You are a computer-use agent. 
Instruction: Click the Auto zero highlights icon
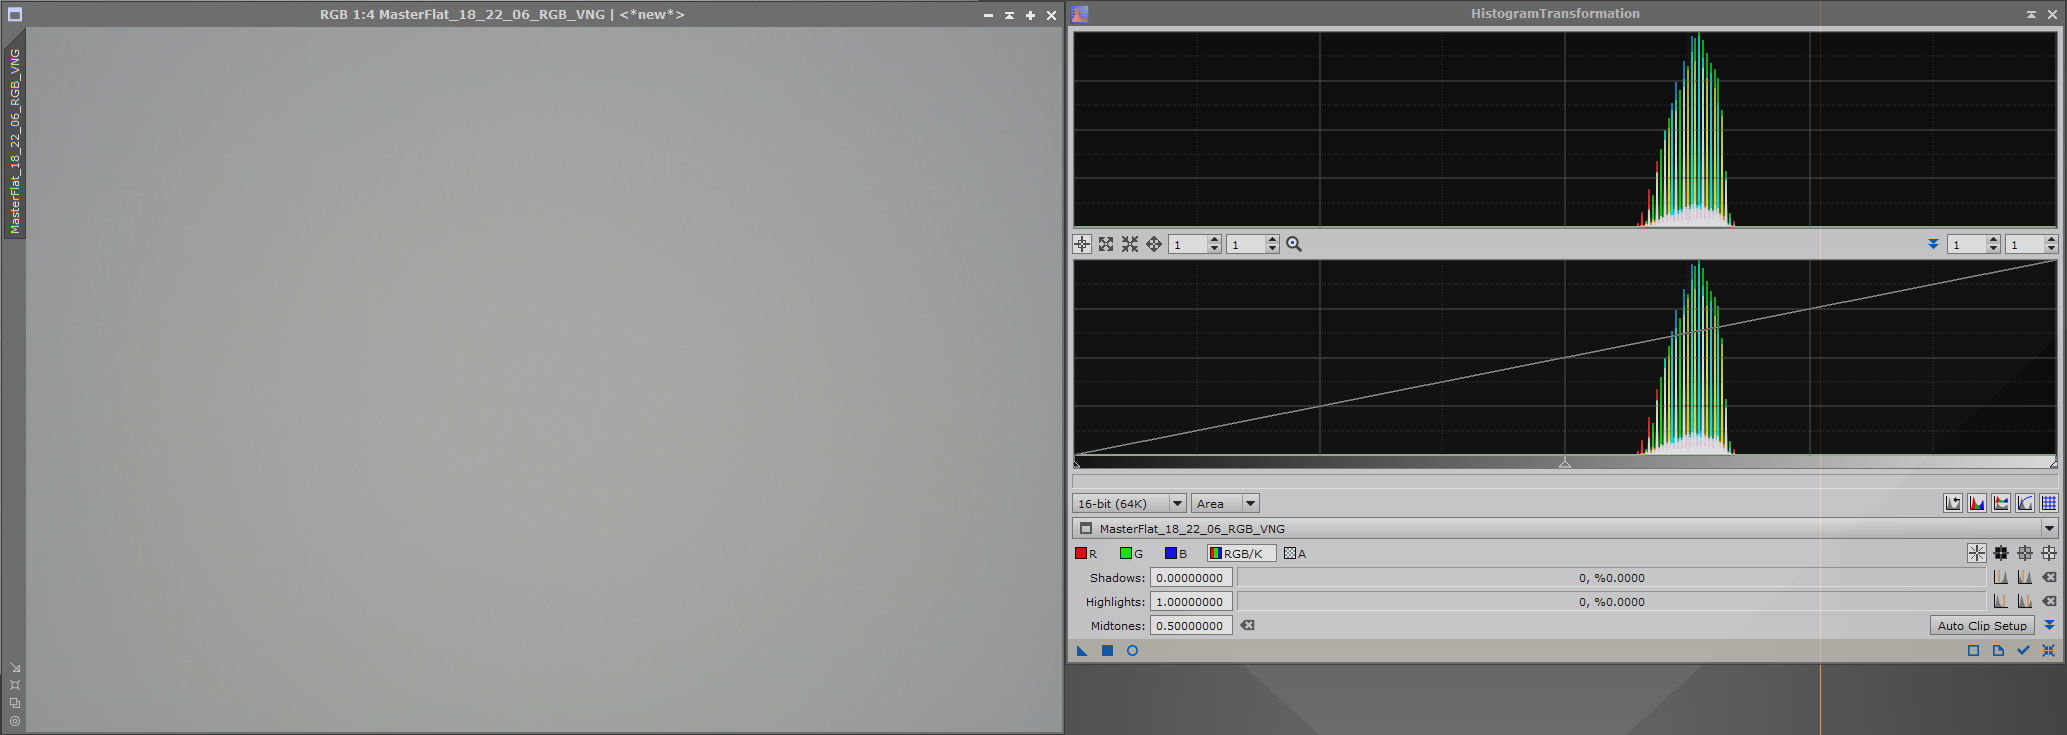click(2001, 601)
